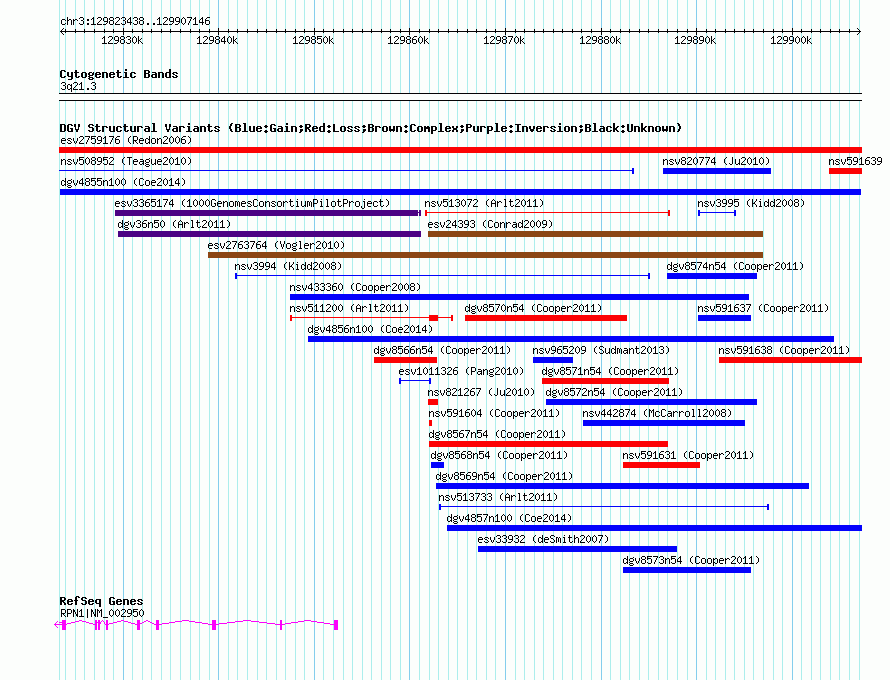This screenshot has height=680, width=890.
Task: Select the purple dgv36n50 inversion bar
Action: click(x=270, y=234)
